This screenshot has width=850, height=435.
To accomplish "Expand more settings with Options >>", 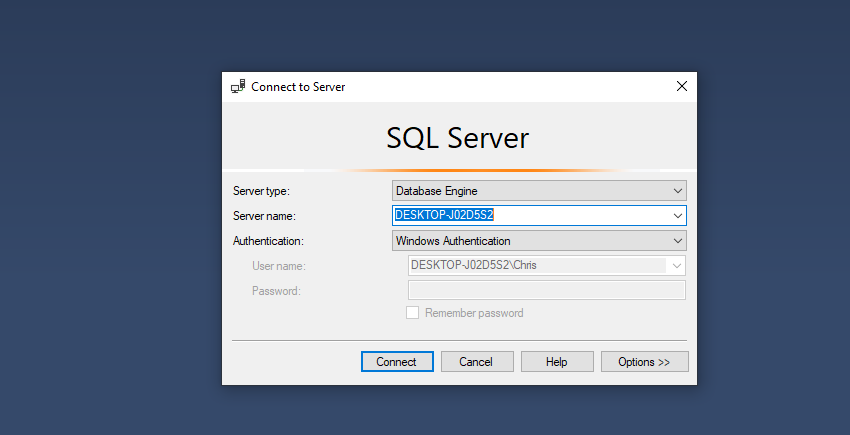I will pyautogui.click(x=644, y=362).
